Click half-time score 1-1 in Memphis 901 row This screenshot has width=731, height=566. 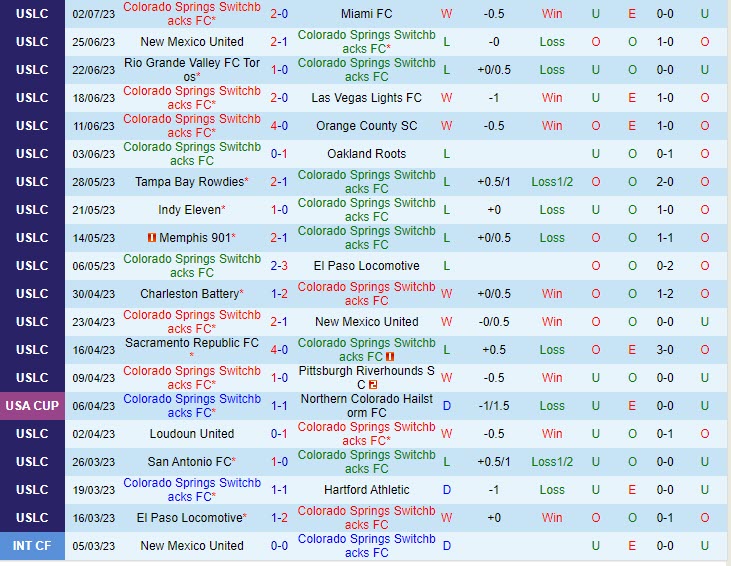[x=665, y=238]
